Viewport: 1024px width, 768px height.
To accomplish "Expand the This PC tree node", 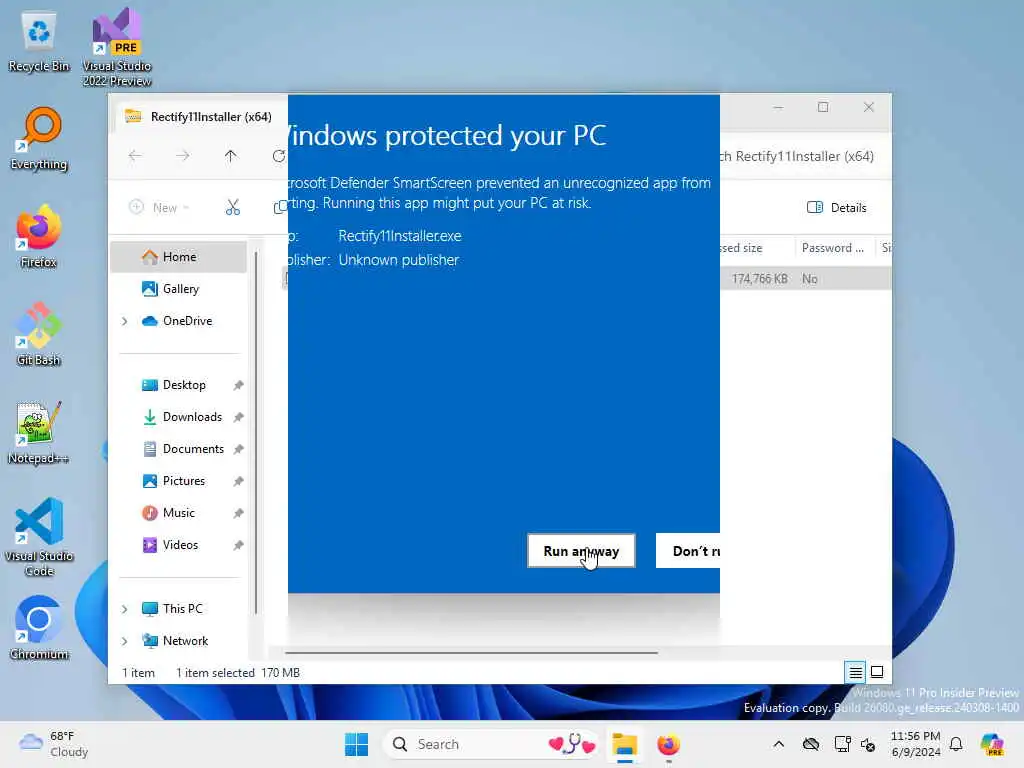I will tap(125, 609).
